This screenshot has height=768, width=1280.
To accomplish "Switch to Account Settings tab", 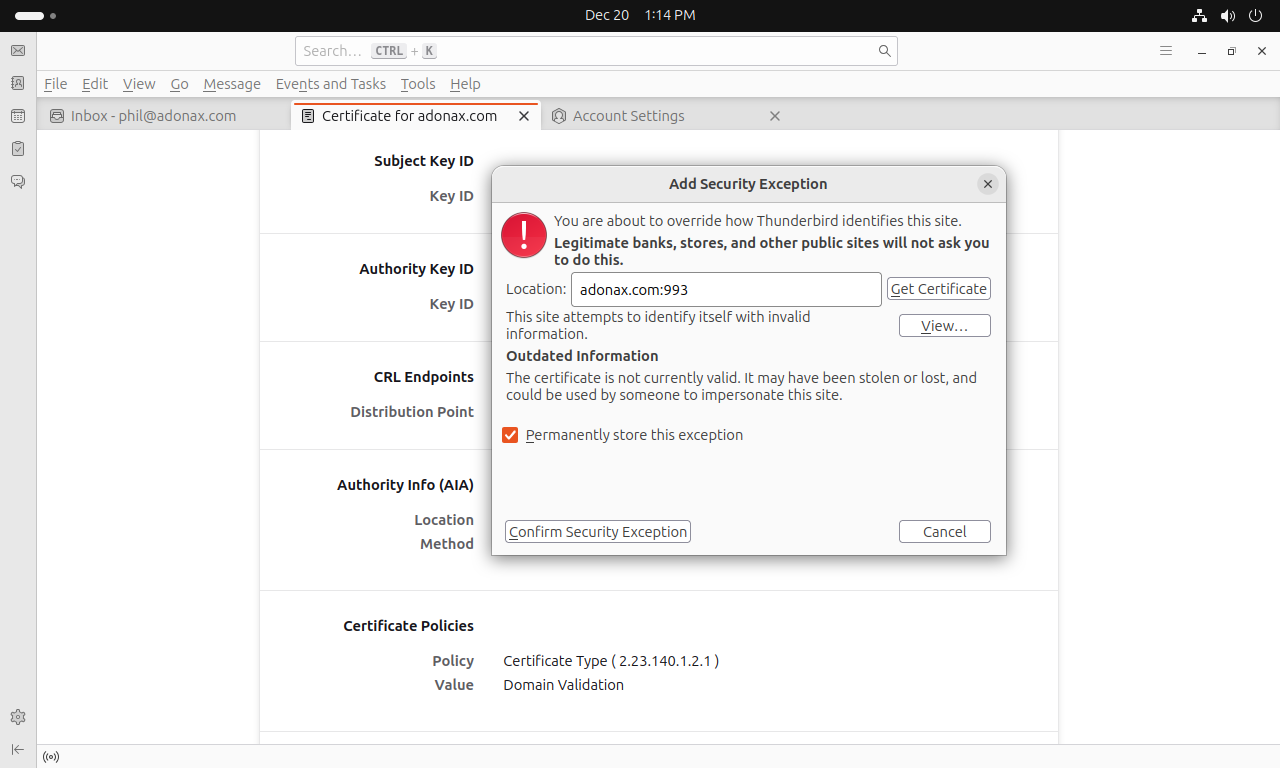I will click(x=628, y=116).
